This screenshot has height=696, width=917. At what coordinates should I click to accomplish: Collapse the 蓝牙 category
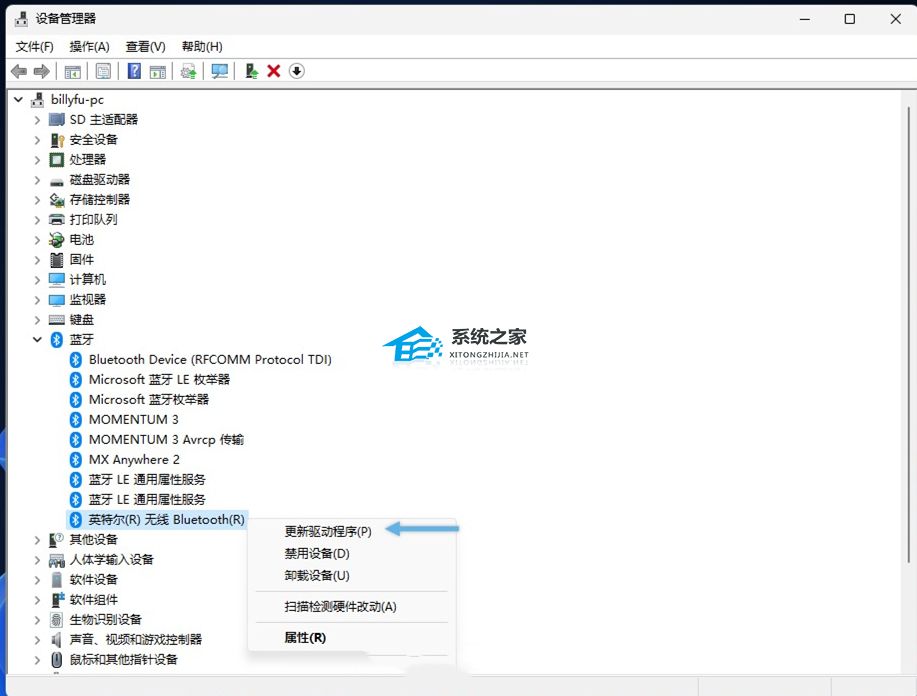pyautogui.click(x=37, y=339)
